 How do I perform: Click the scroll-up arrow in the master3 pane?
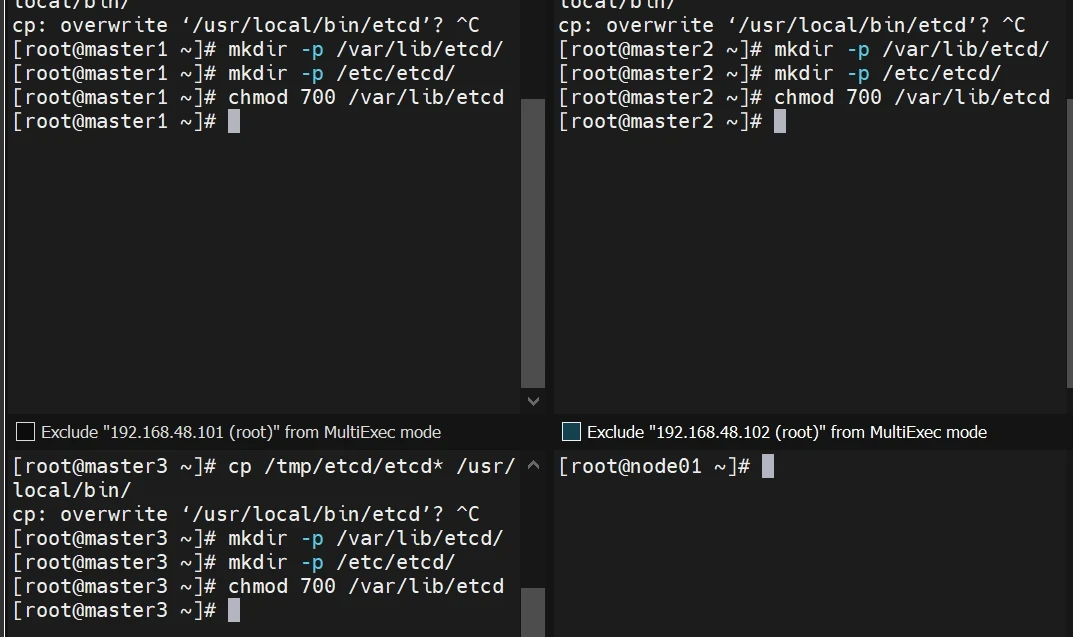pos(533,465)
